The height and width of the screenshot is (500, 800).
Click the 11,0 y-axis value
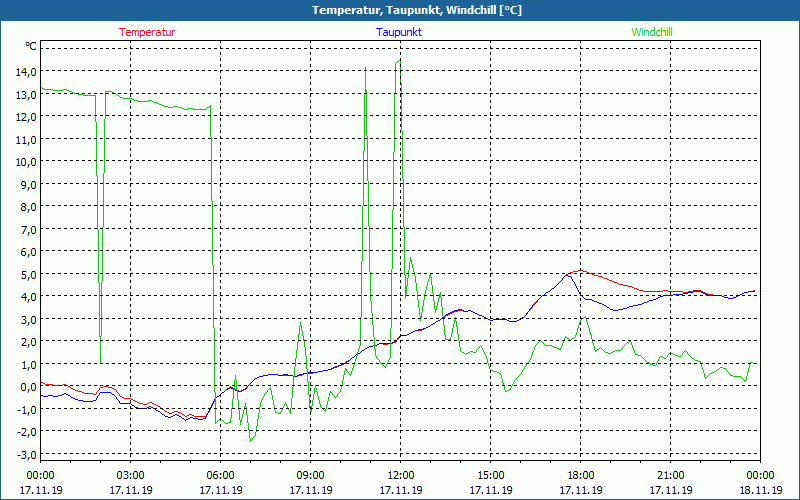pos(26,139)
